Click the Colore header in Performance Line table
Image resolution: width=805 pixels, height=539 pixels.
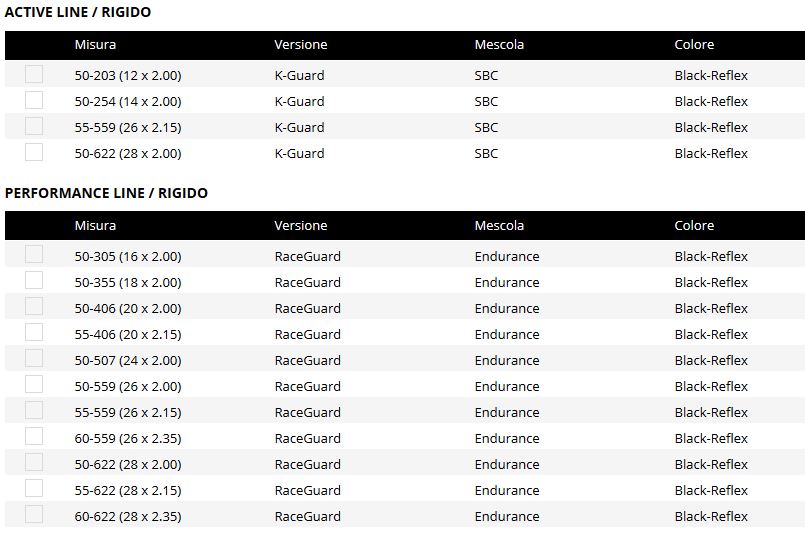point(694,225)
